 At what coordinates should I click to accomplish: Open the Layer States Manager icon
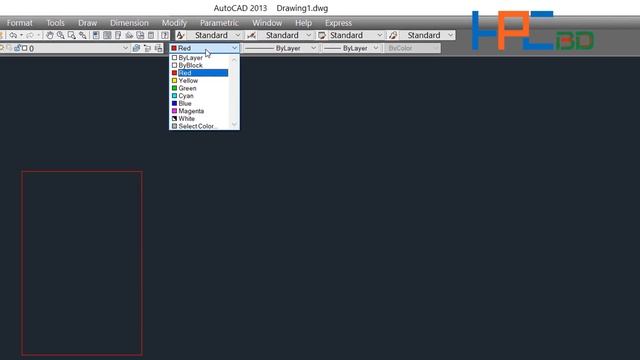[158, 48]
